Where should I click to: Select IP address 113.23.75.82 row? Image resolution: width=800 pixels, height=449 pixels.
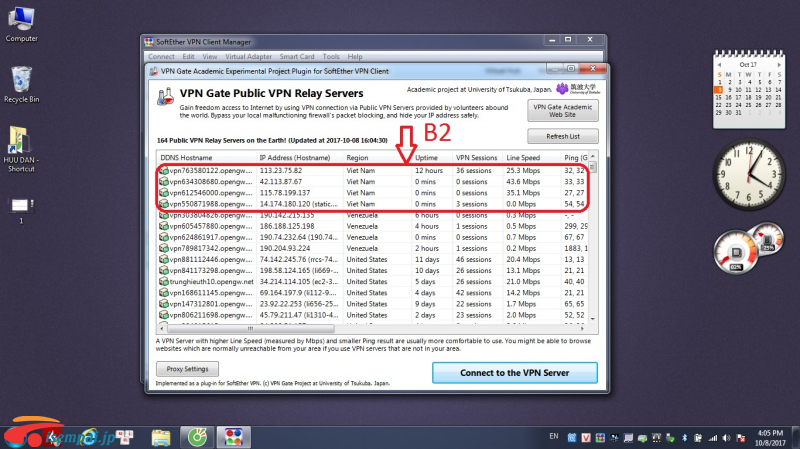[x=372, y=170]
